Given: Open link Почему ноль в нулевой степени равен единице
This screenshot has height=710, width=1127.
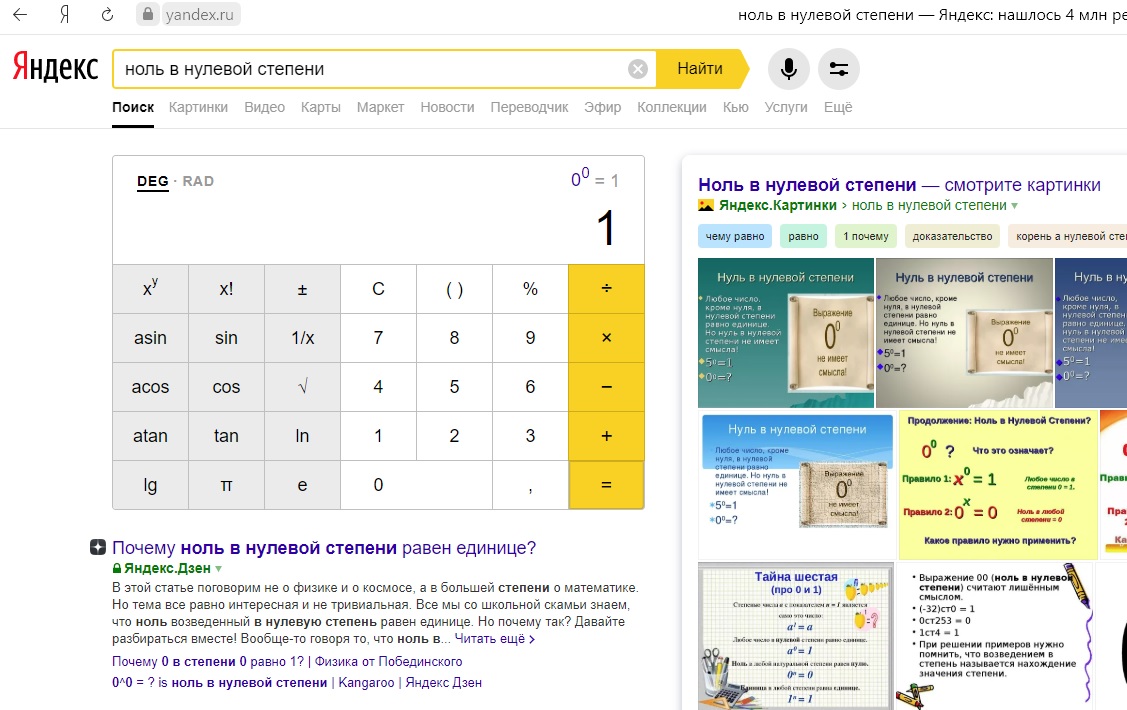Looking at the screenshot, I should [324, 548].
